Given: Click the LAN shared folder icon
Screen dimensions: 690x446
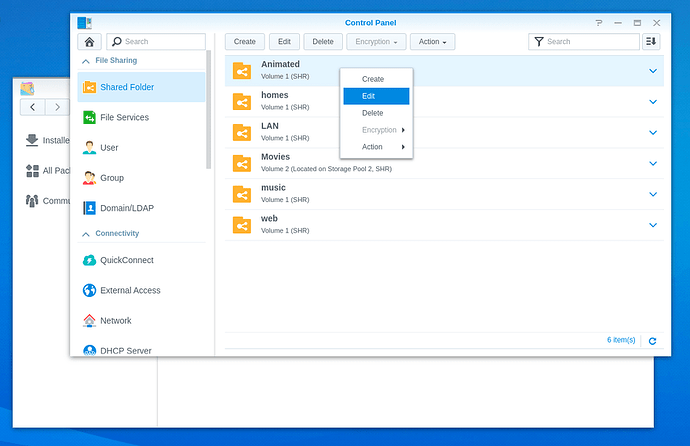Looking at the screenshot, I should click(x=242, y=132).
